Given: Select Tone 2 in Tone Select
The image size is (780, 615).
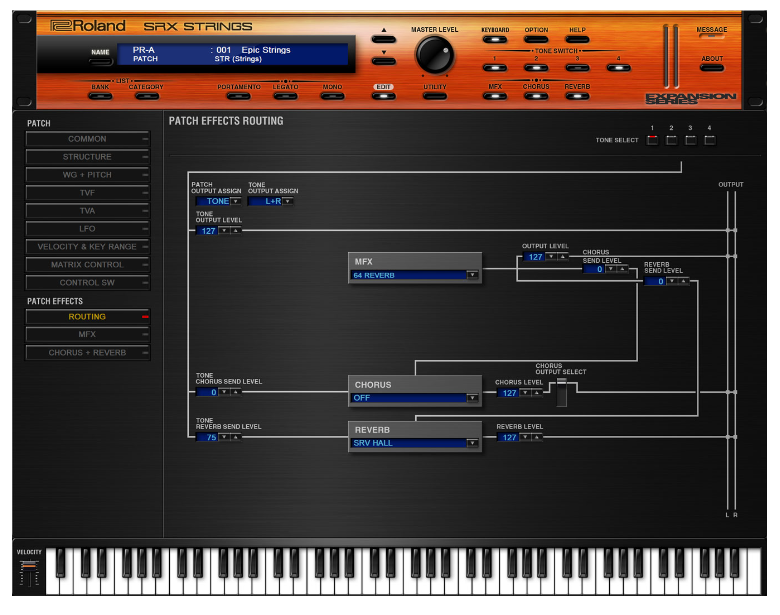Looking at the screenshot, I should click(672, 140).
